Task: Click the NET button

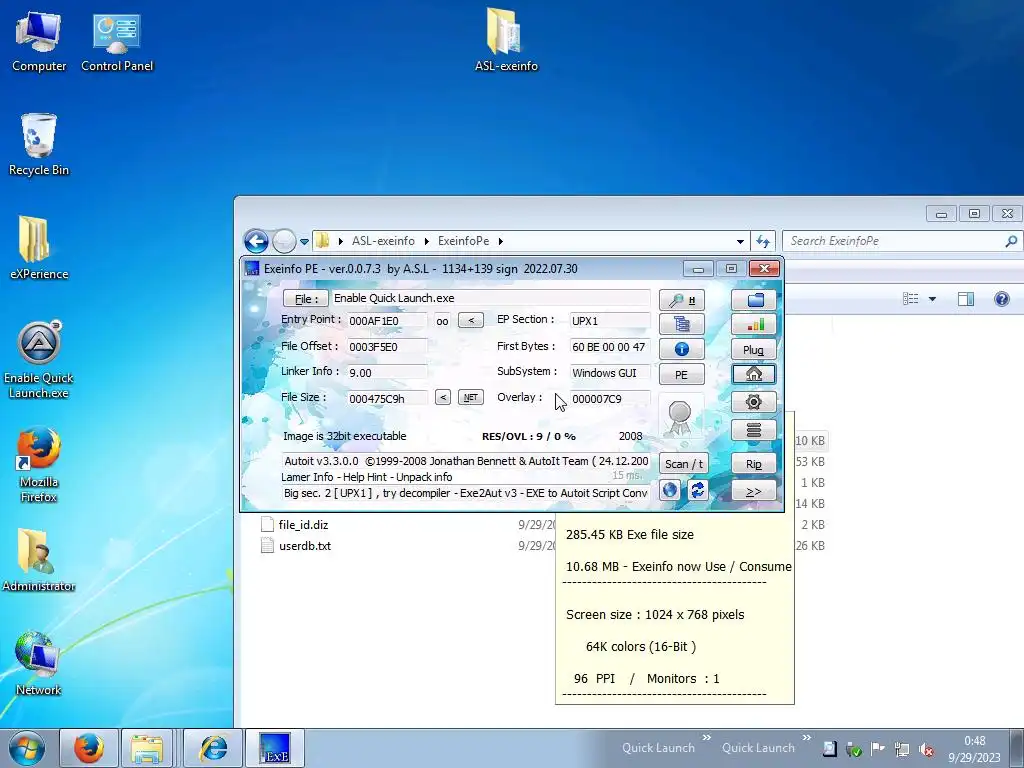Action: pos(471,397)
